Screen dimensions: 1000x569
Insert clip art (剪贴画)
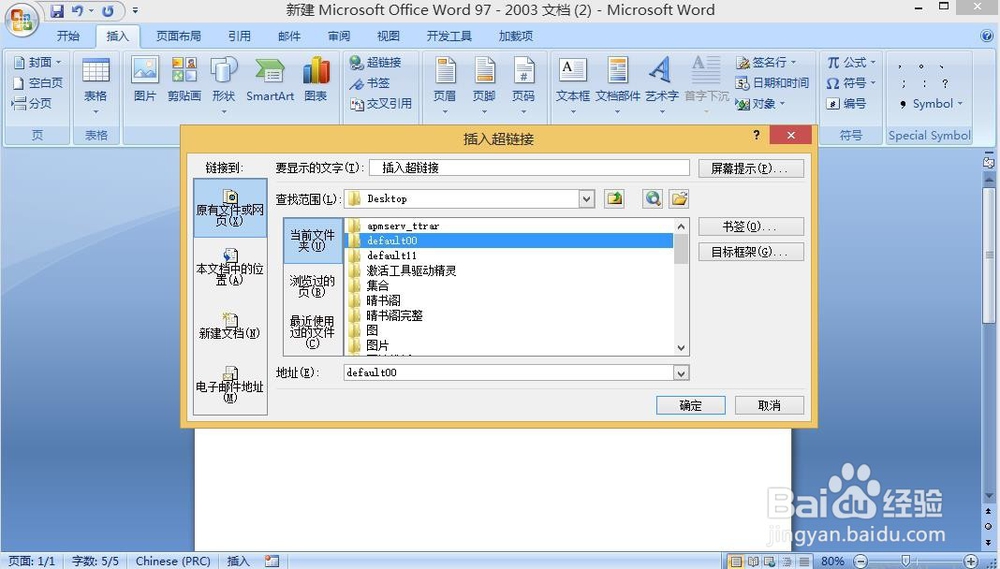184,80
